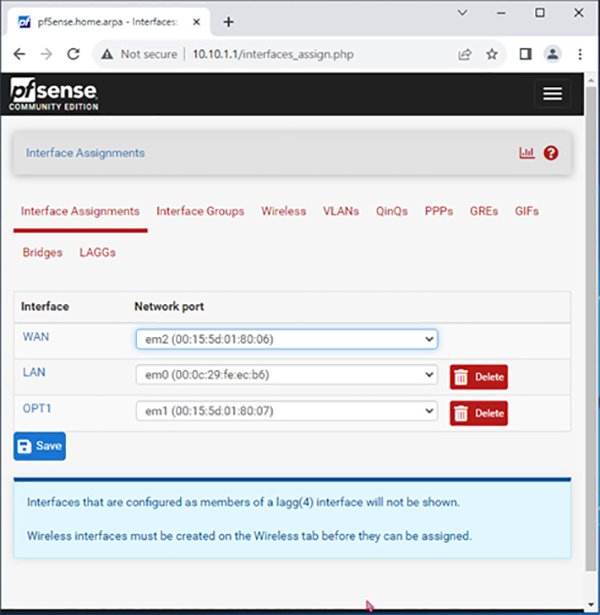This screenshot has height=615, width=600.
Task: Toggle the browser side panel icon
Action: point(525,54)
